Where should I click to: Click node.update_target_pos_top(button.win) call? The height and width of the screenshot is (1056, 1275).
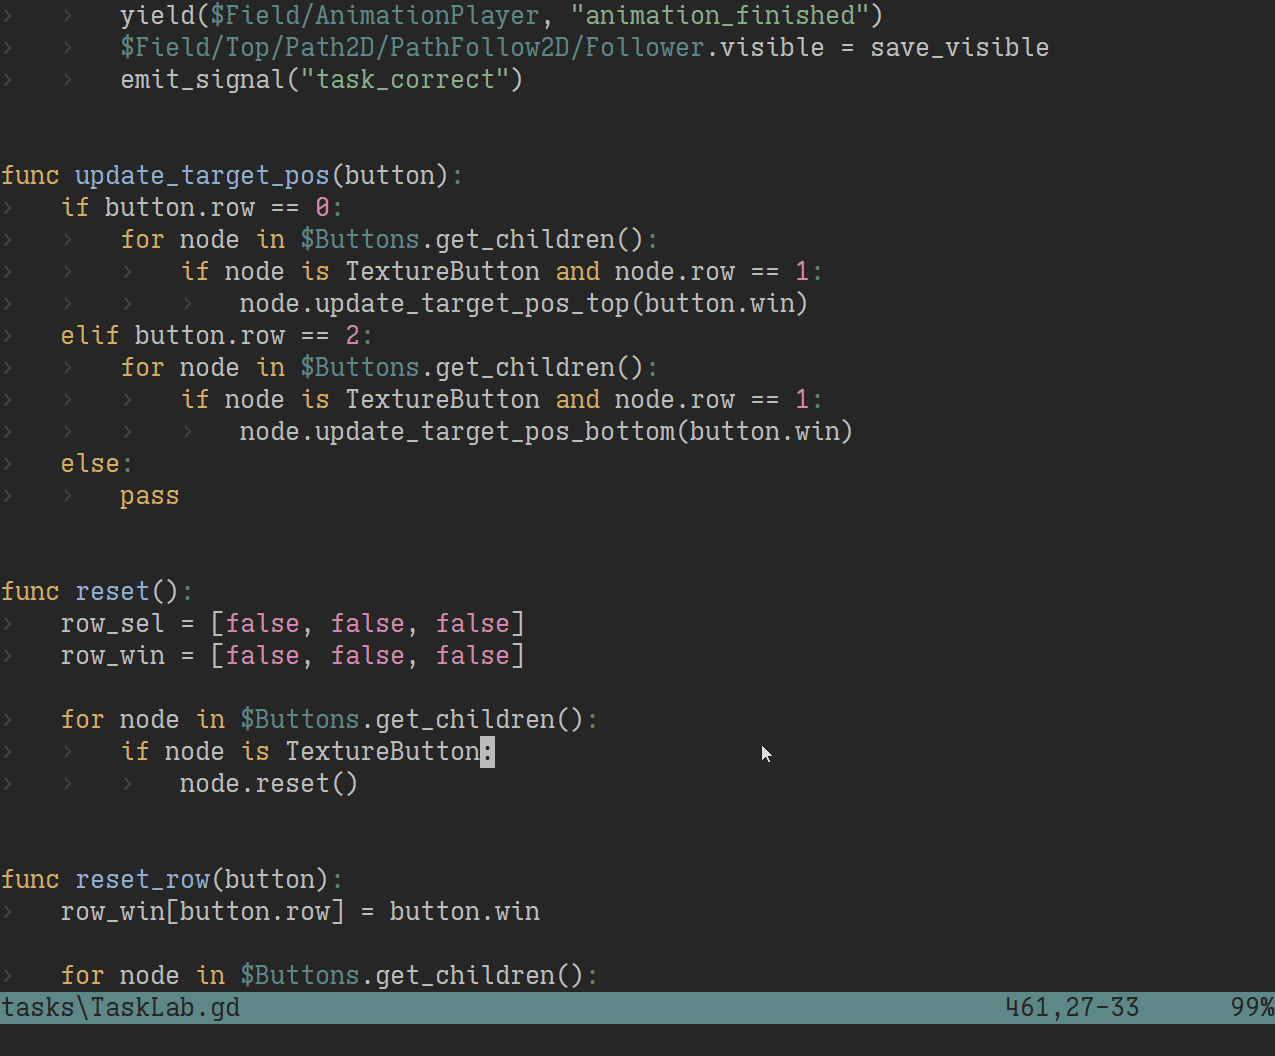click(x=523, y=304)
